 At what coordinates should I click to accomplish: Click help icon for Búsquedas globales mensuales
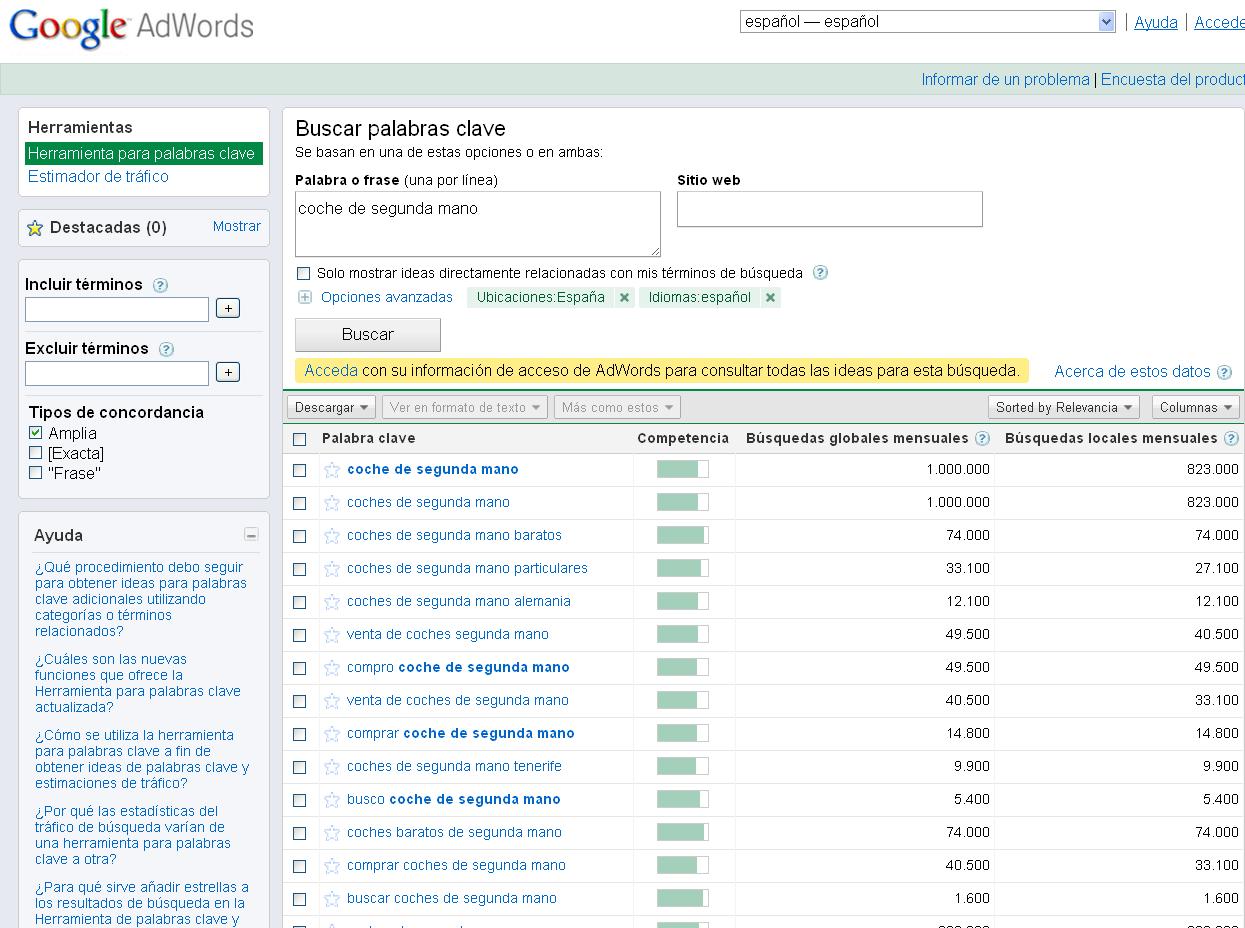coord(982,438)
